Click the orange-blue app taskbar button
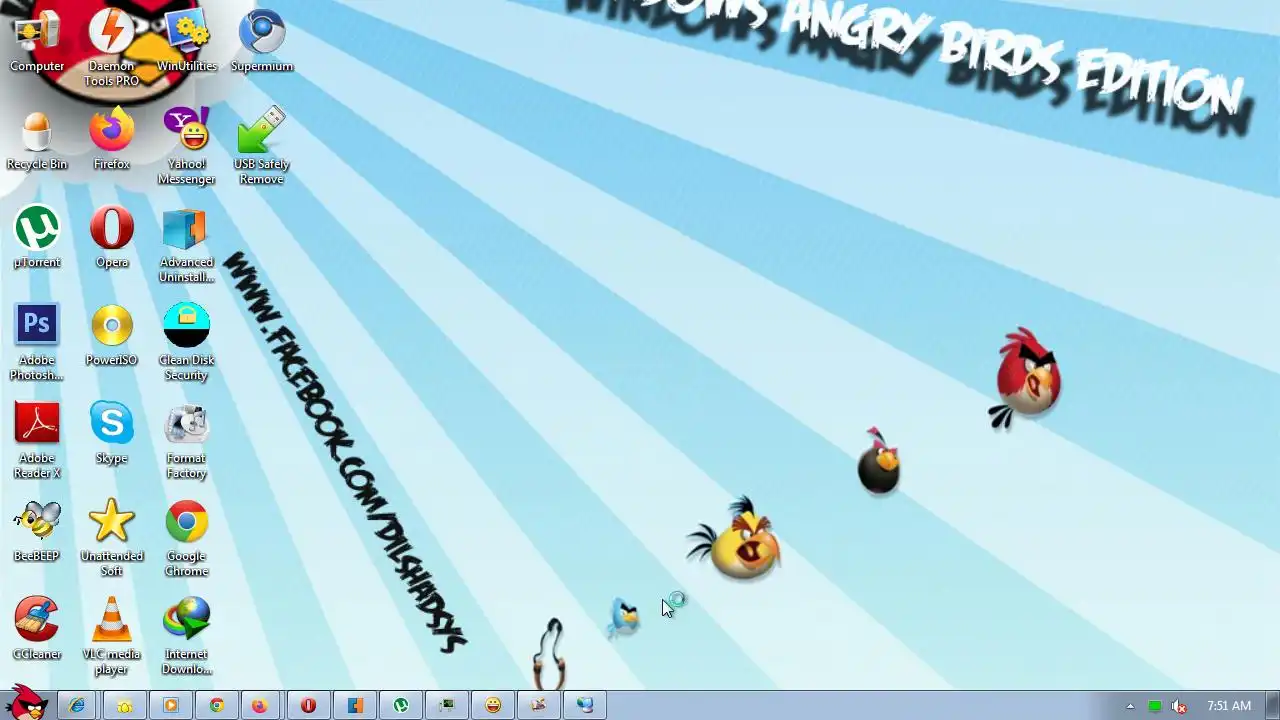1280x720 pixels. pyautogui.click(x=354, y=705)
